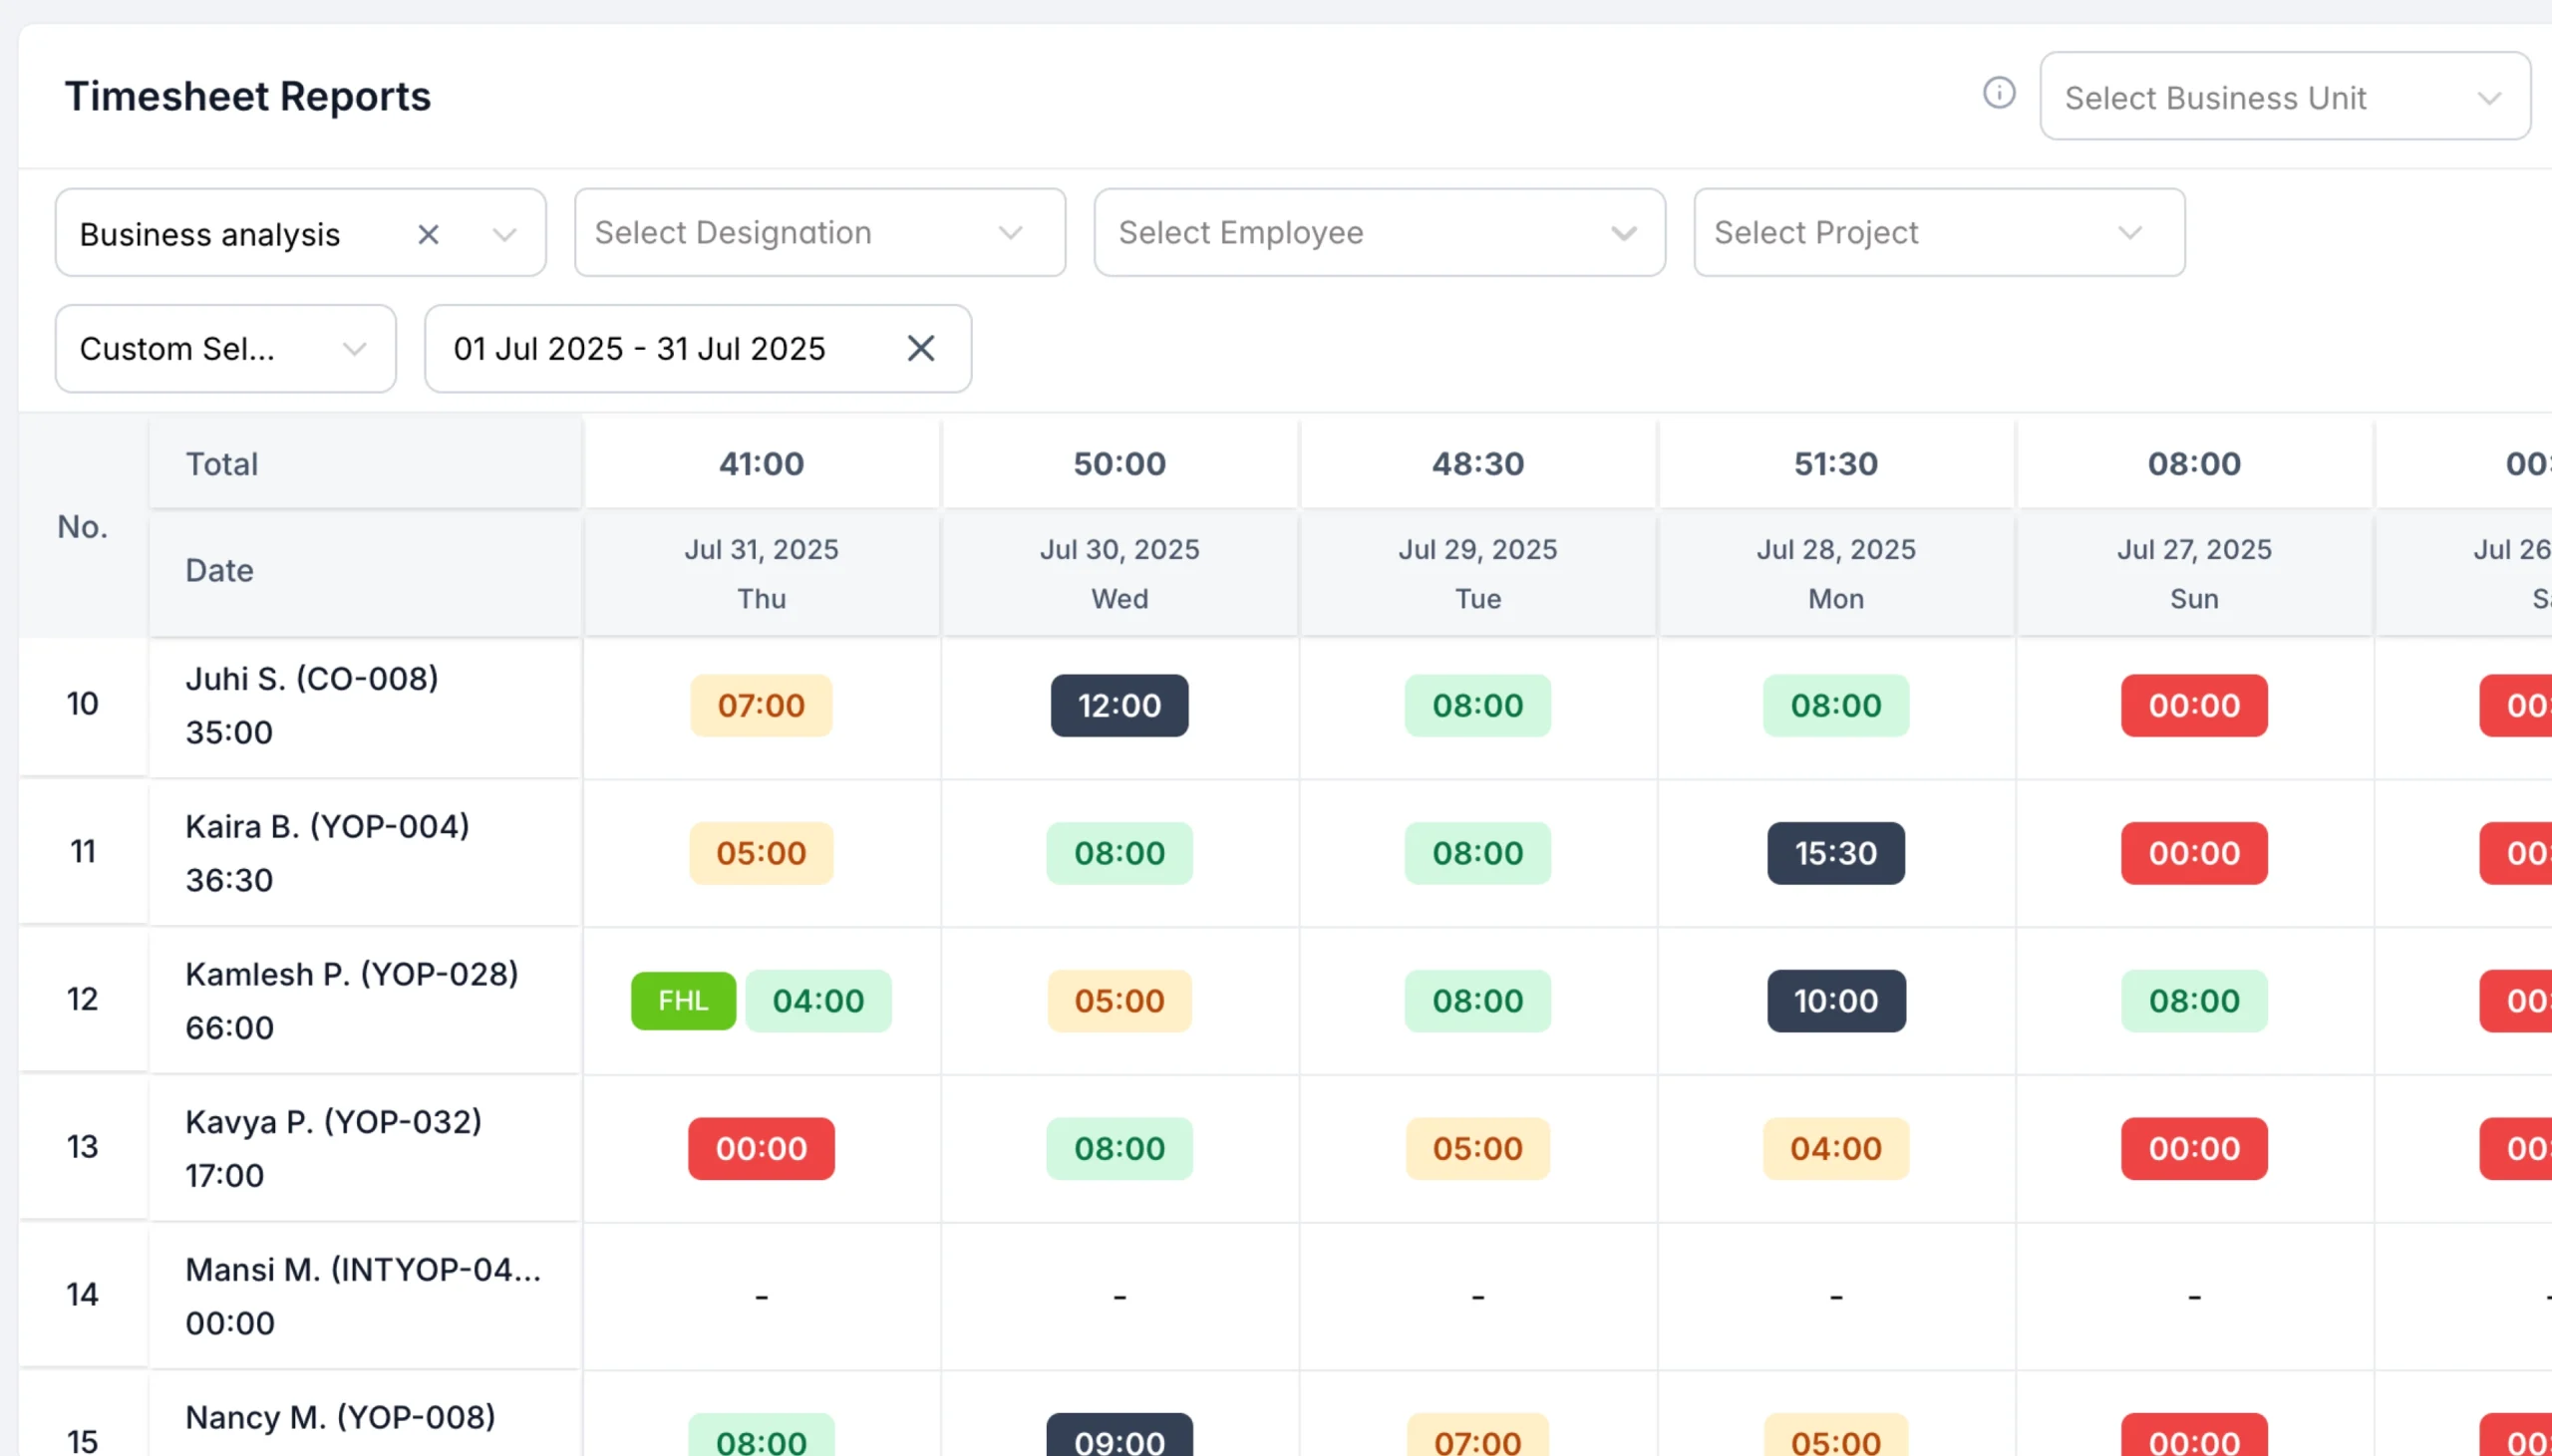Expand the Select Designation dropdown
Screen dimensions: 2552x1456
point(820,232)
